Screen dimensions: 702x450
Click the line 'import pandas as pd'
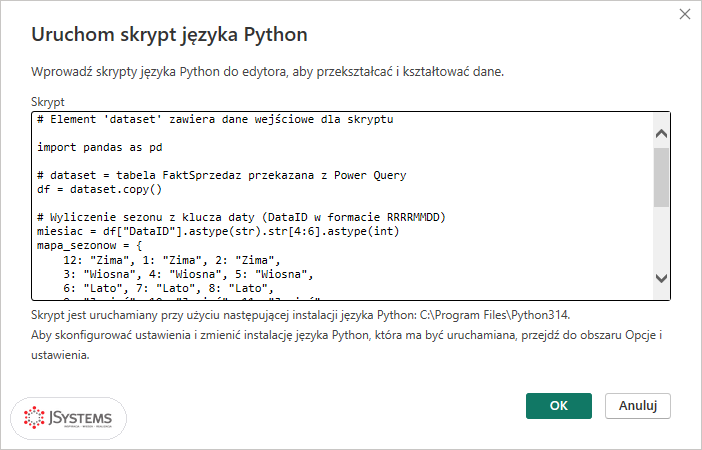pos(99,147)
